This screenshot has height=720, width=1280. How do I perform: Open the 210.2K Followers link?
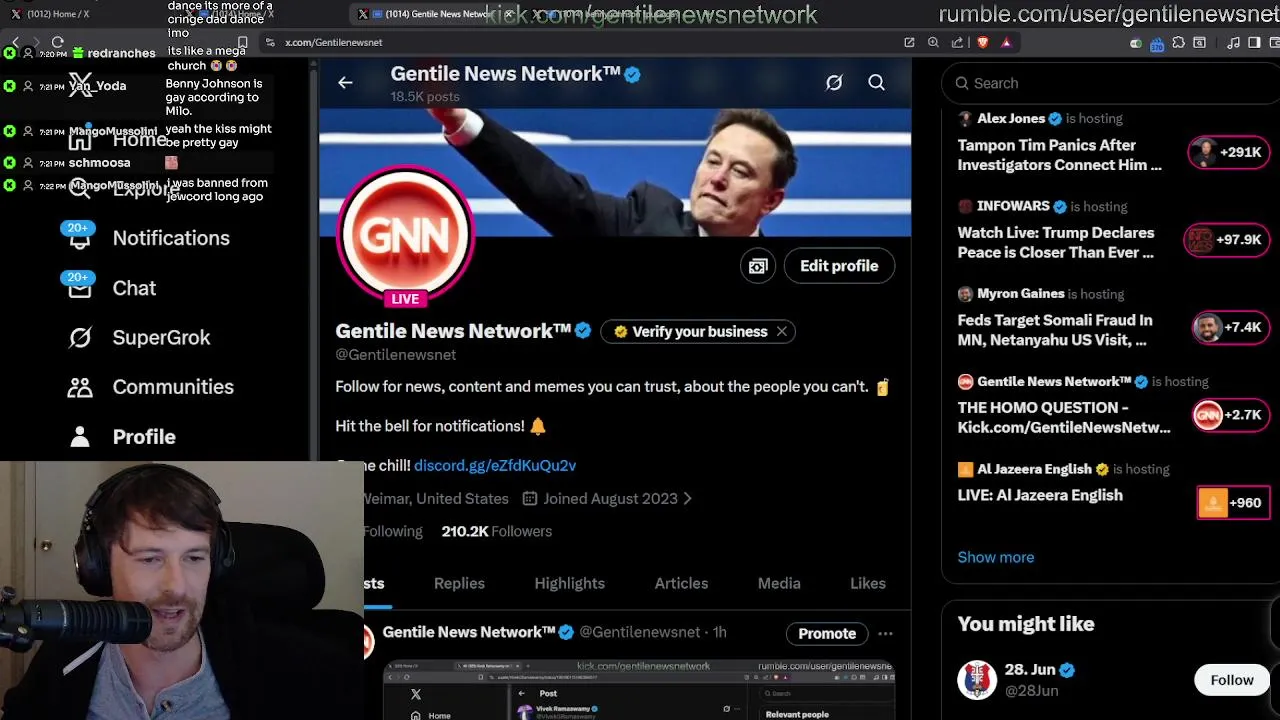point(496,531)
